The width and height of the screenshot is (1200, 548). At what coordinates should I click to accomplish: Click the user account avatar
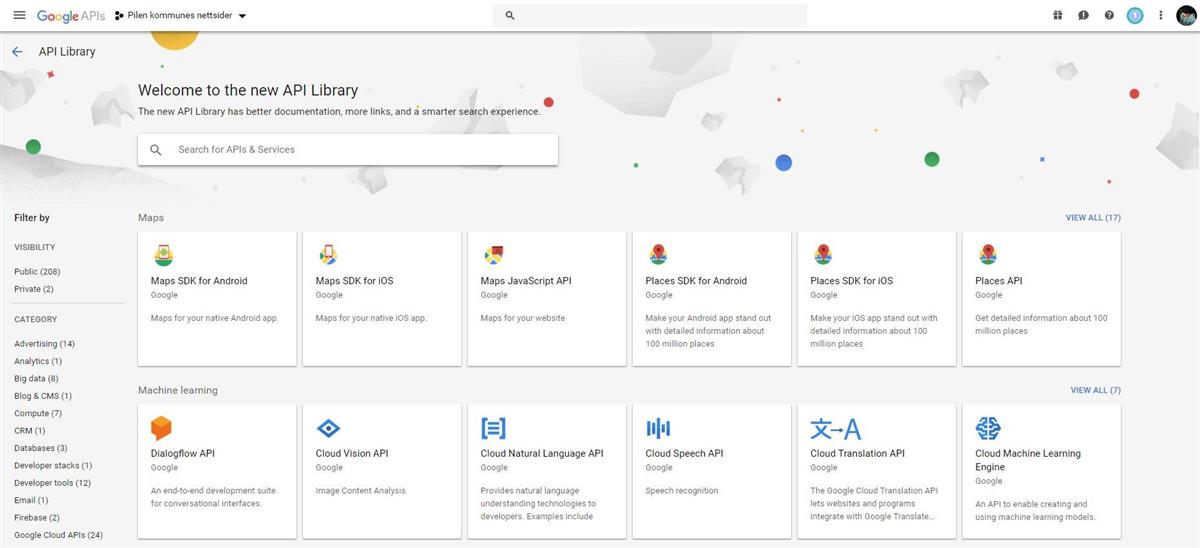point(1186,15)
